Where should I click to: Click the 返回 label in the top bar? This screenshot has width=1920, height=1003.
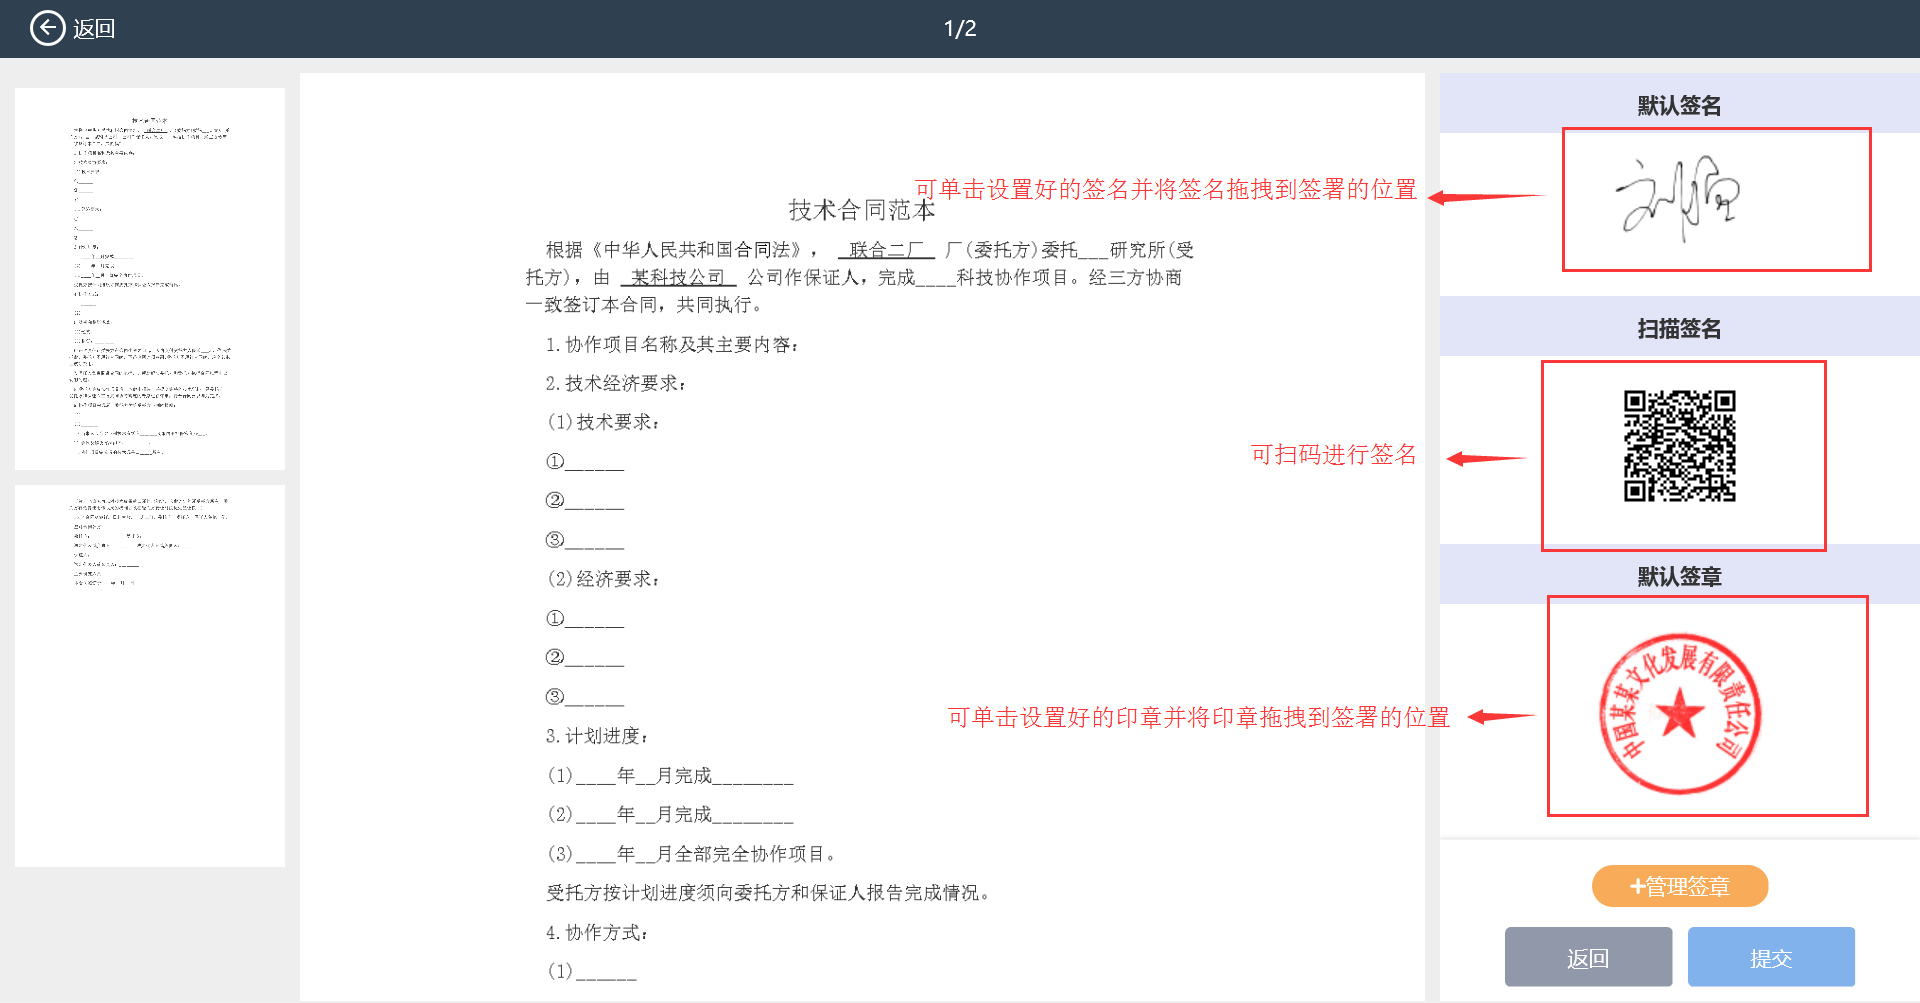[94, 29]
